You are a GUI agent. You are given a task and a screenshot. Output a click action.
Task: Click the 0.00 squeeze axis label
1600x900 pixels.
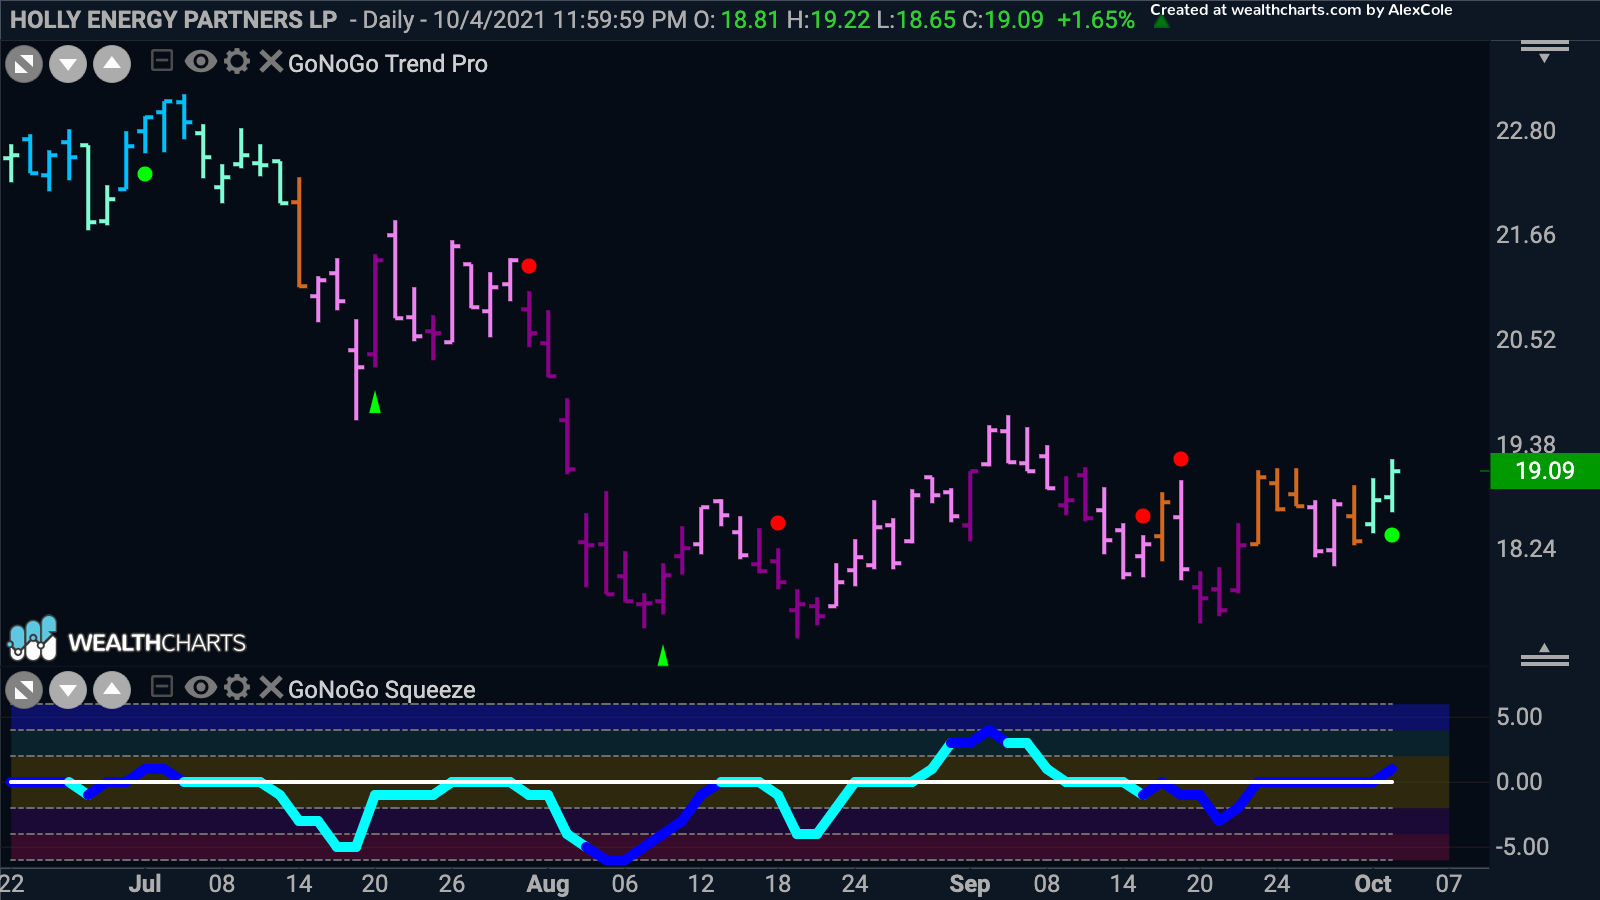click(x=1519, y=782)
